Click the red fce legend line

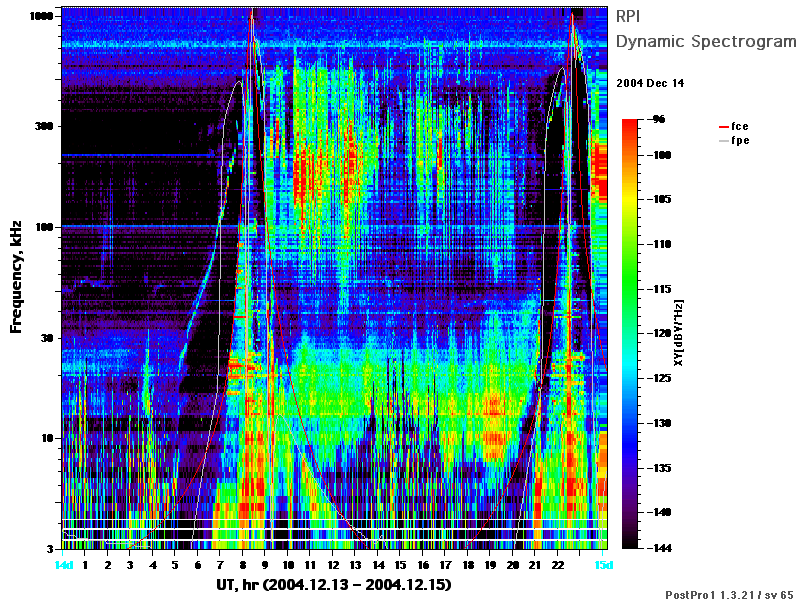point(724,127)
